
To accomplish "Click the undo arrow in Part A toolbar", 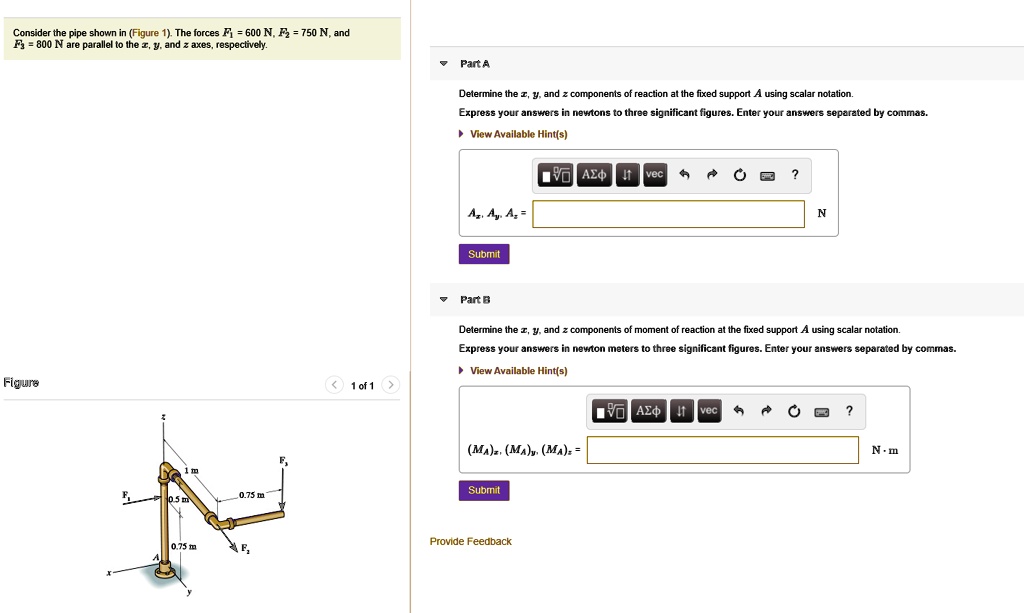I will pyautogui.click(x=686, y=174).
